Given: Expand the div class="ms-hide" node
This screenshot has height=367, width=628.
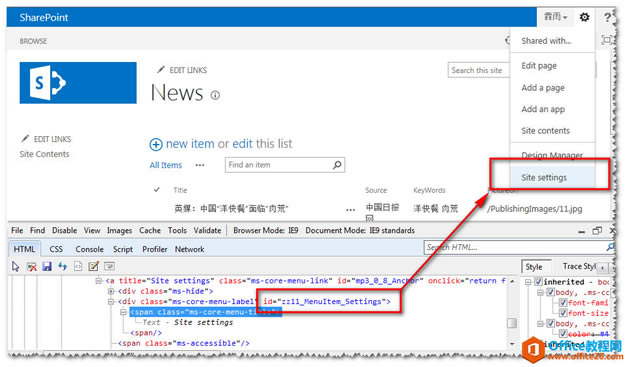Looking at the screenshot, I should pos(111,291).
